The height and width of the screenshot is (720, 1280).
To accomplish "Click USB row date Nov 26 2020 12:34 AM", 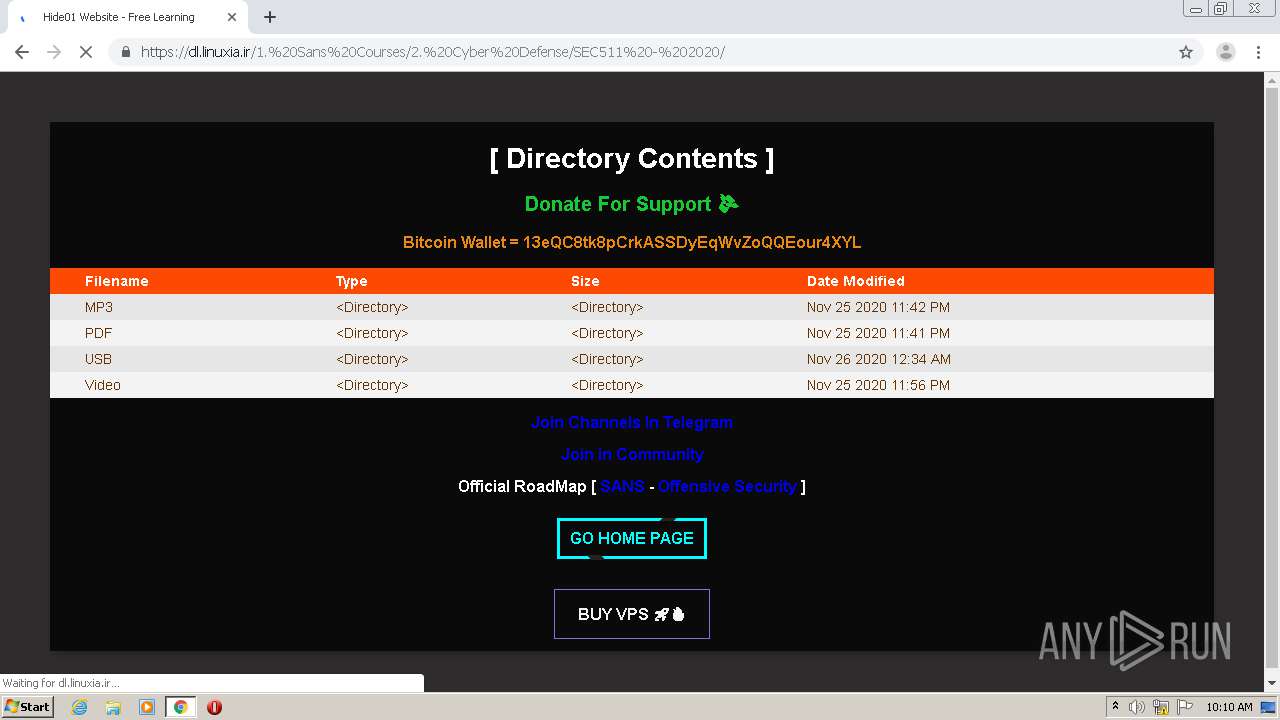I will coord(879,359).
